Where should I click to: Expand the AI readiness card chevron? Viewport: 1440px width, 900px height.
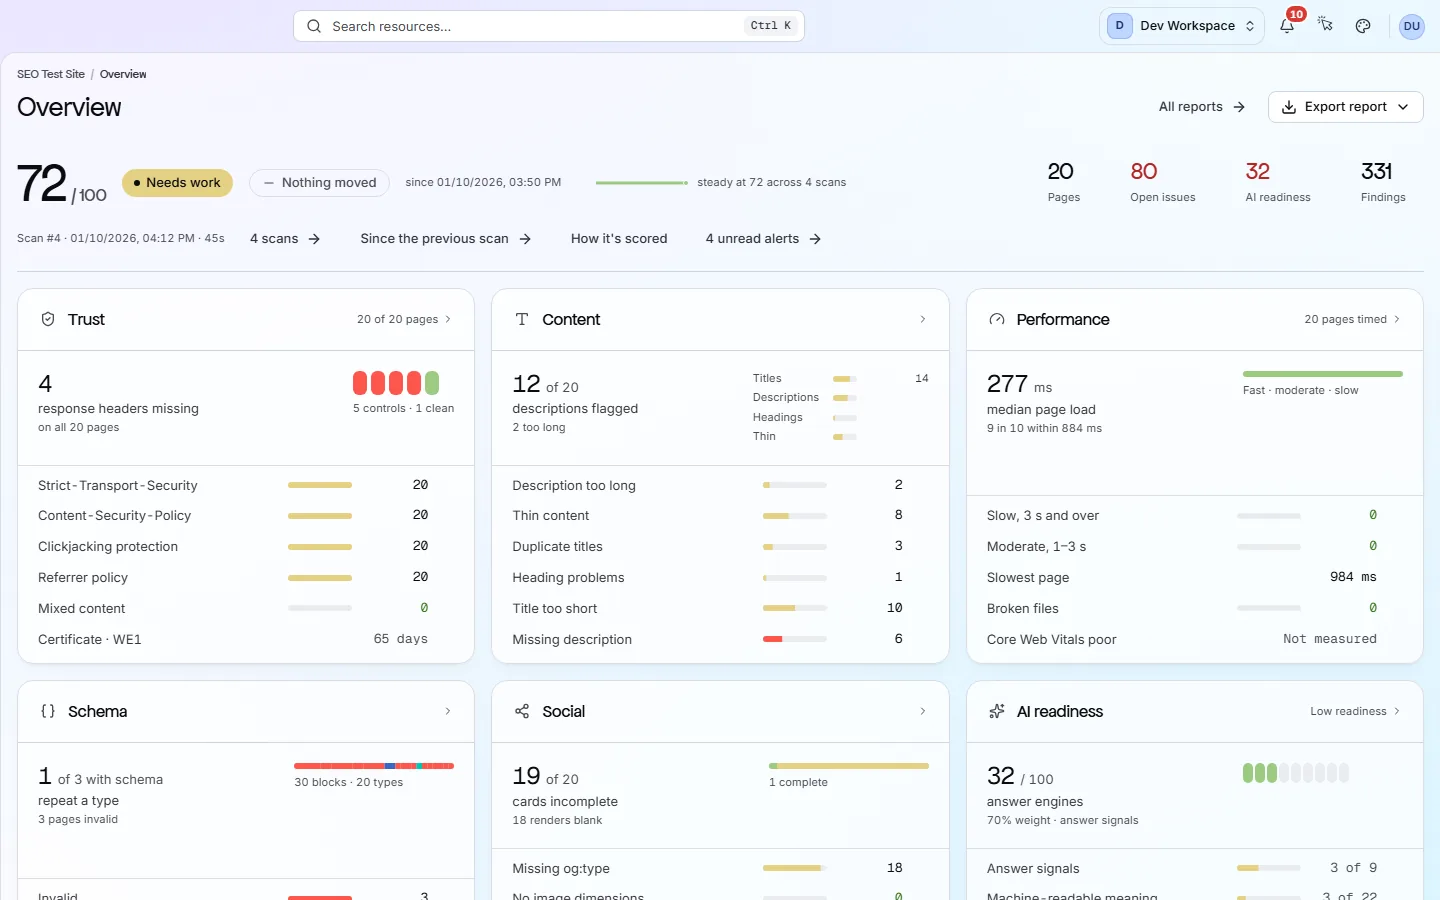1397,711
